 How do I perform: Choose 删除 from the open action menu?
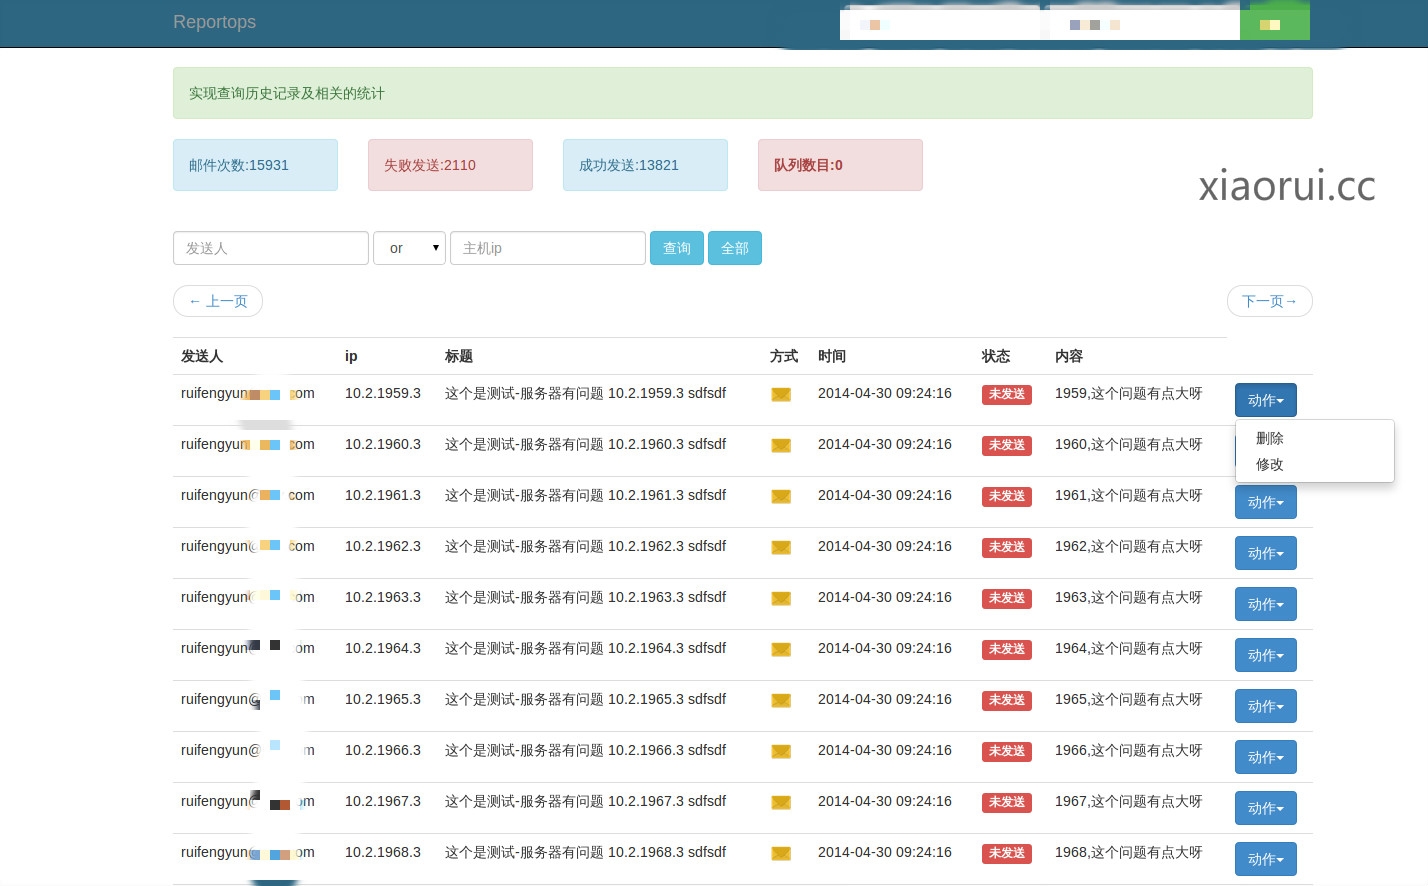click(x=1270, y=438)
